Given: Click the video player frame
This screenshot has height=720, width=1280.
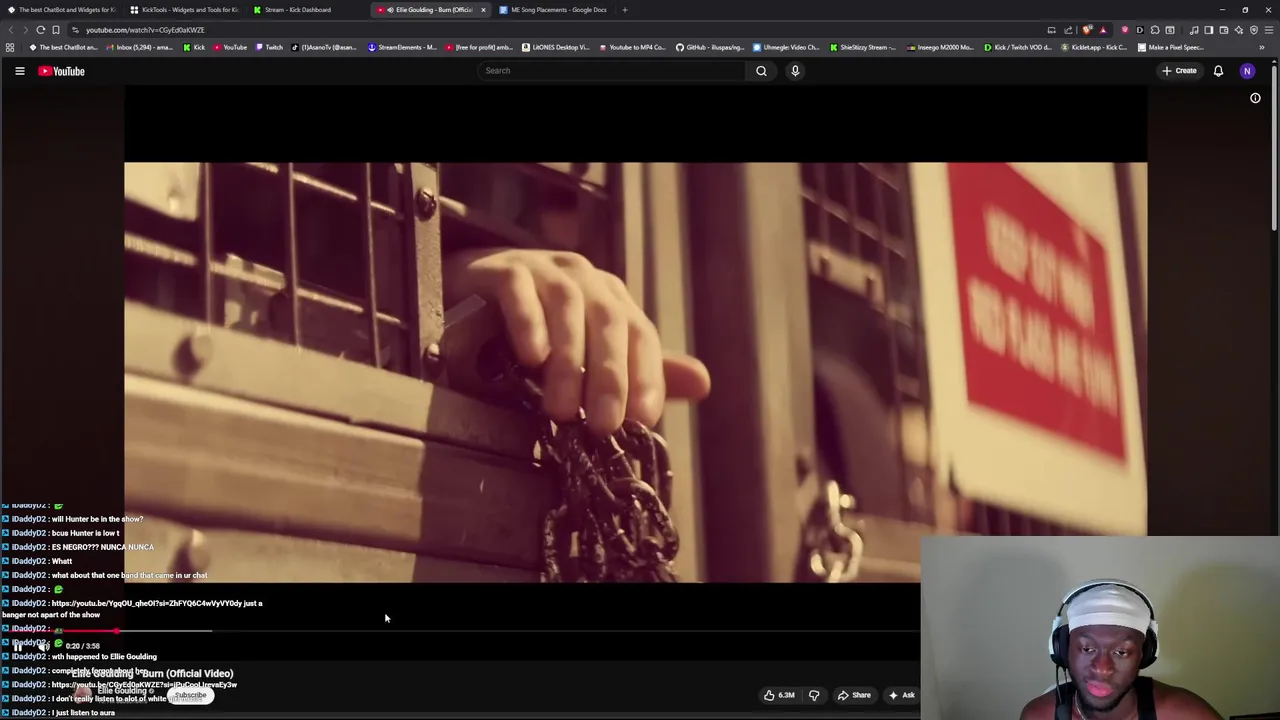Looking at the screenshot, I should pyautogui.click(x=635, y=372).
